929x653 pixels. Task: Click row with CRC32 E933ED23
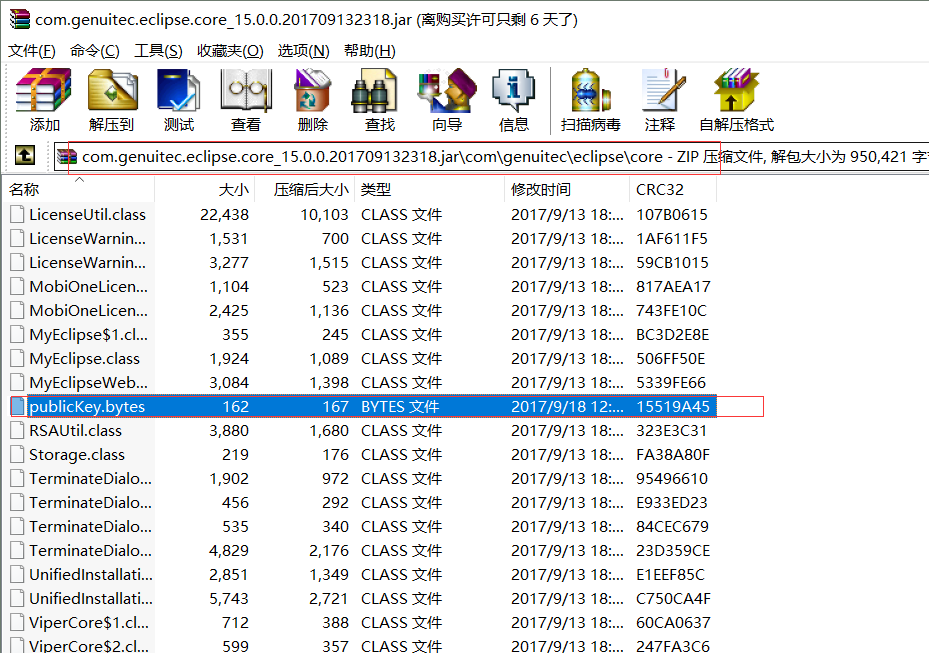coord(360,502)
